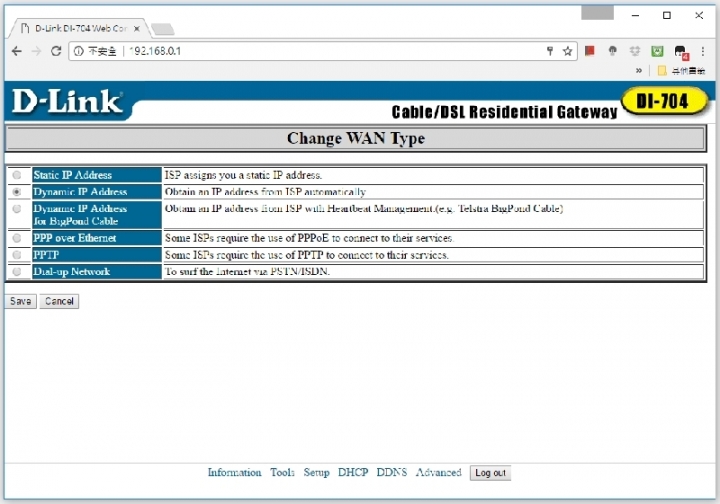720x504 pixels.
Task: Click text 'To surf the Internet via PSTN/ISDN.'
Action: (247, 272)
